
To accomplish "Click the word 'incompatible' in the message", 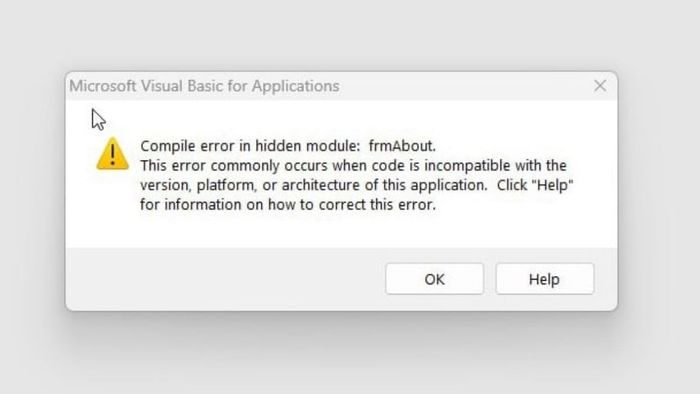I will pyautogui.click(x=467, y=166).
